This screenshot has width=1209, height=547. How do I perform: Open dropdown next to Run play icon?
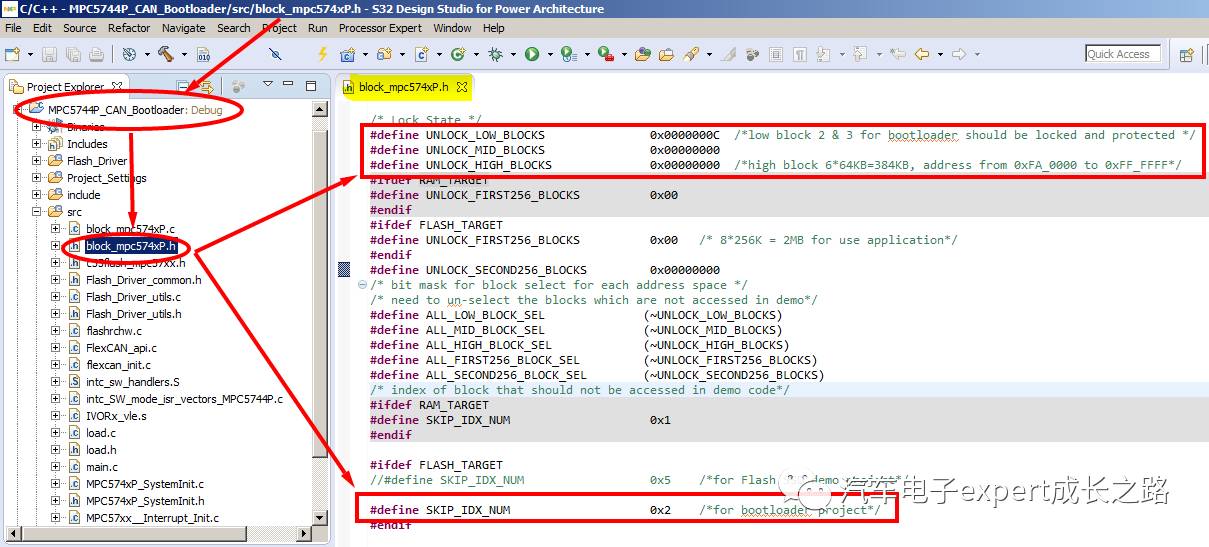point(550,55)
